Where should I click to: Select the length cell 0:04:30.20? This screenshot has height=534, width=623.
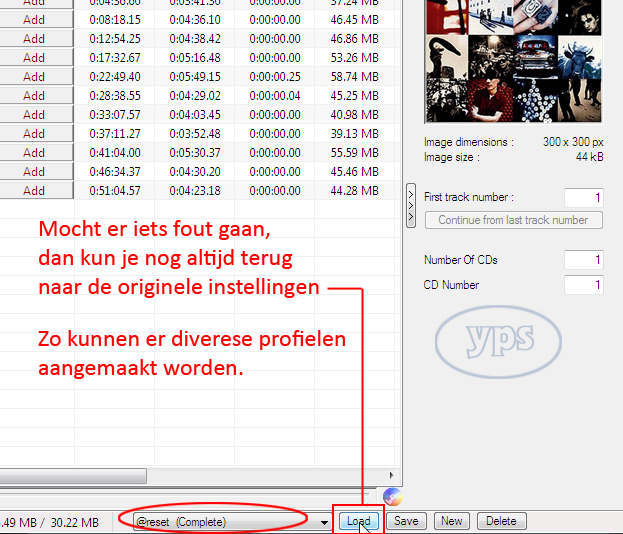[x=195, y=172]
